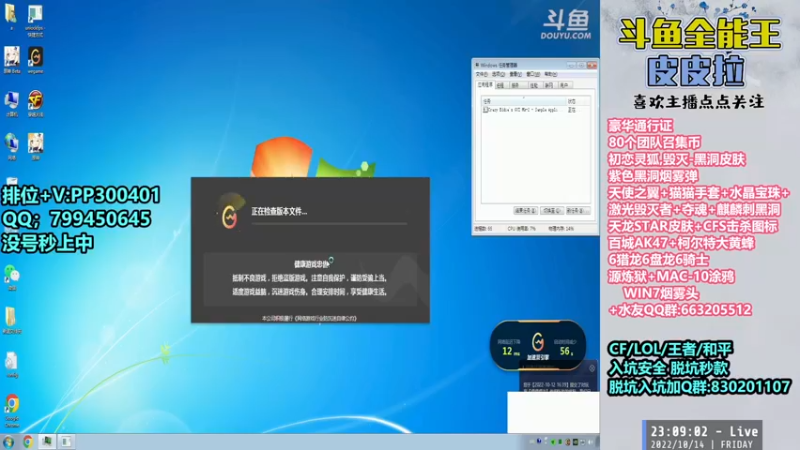Screen dimensions: 800x450
Task: Open the wegame desktop shortcut
Action: [35, 60]
